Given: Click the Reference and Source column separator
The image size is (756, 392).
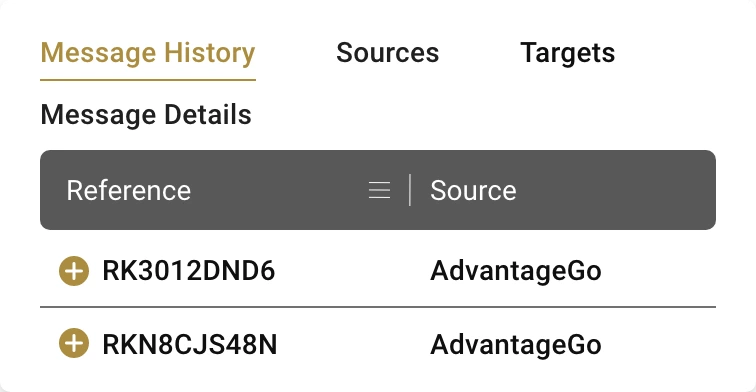Looking at the screenshot, I should [x=410, y=190].
